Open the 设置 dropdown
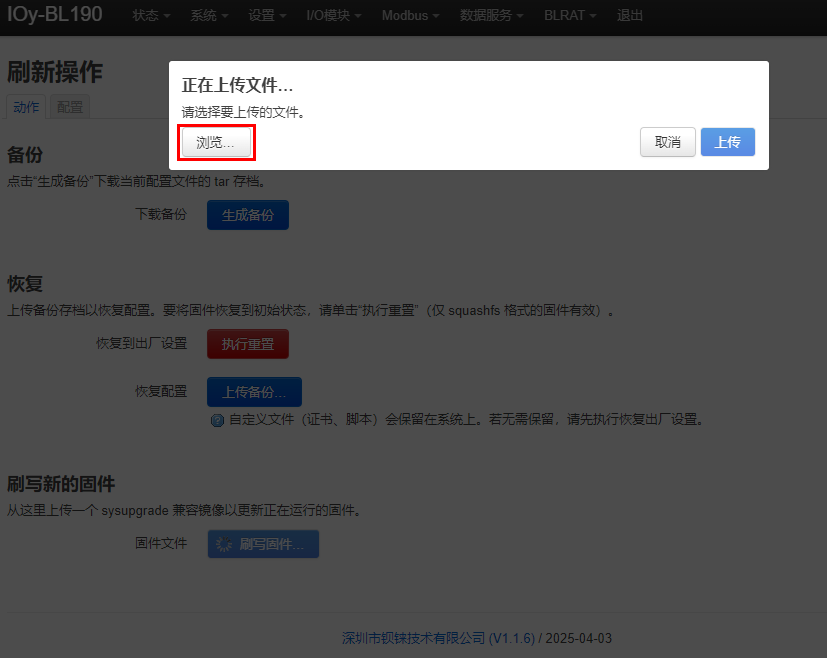This screenshot has height=658, width=827. 267,16
